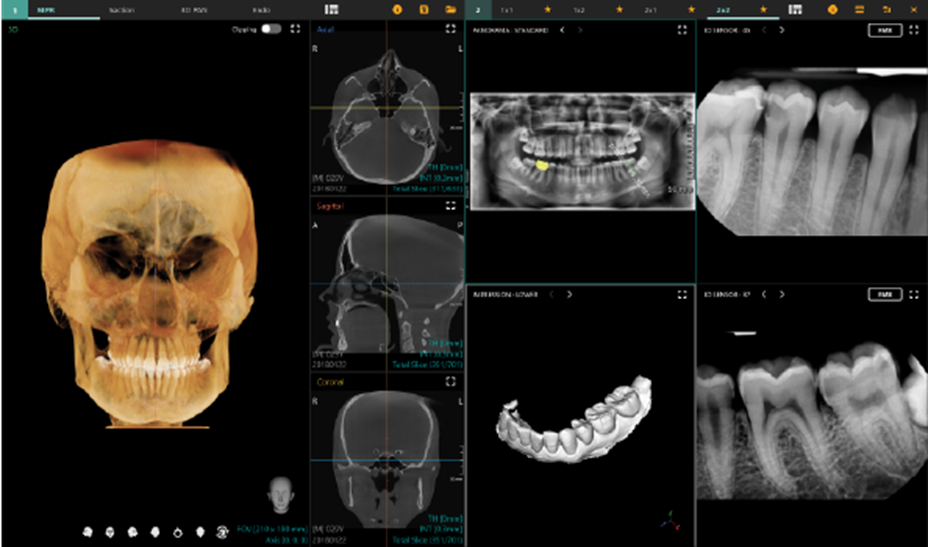Viewport: 928px width, 547px height.
Task: Select the 2x2 layout tab
Action: pos(723,9)
